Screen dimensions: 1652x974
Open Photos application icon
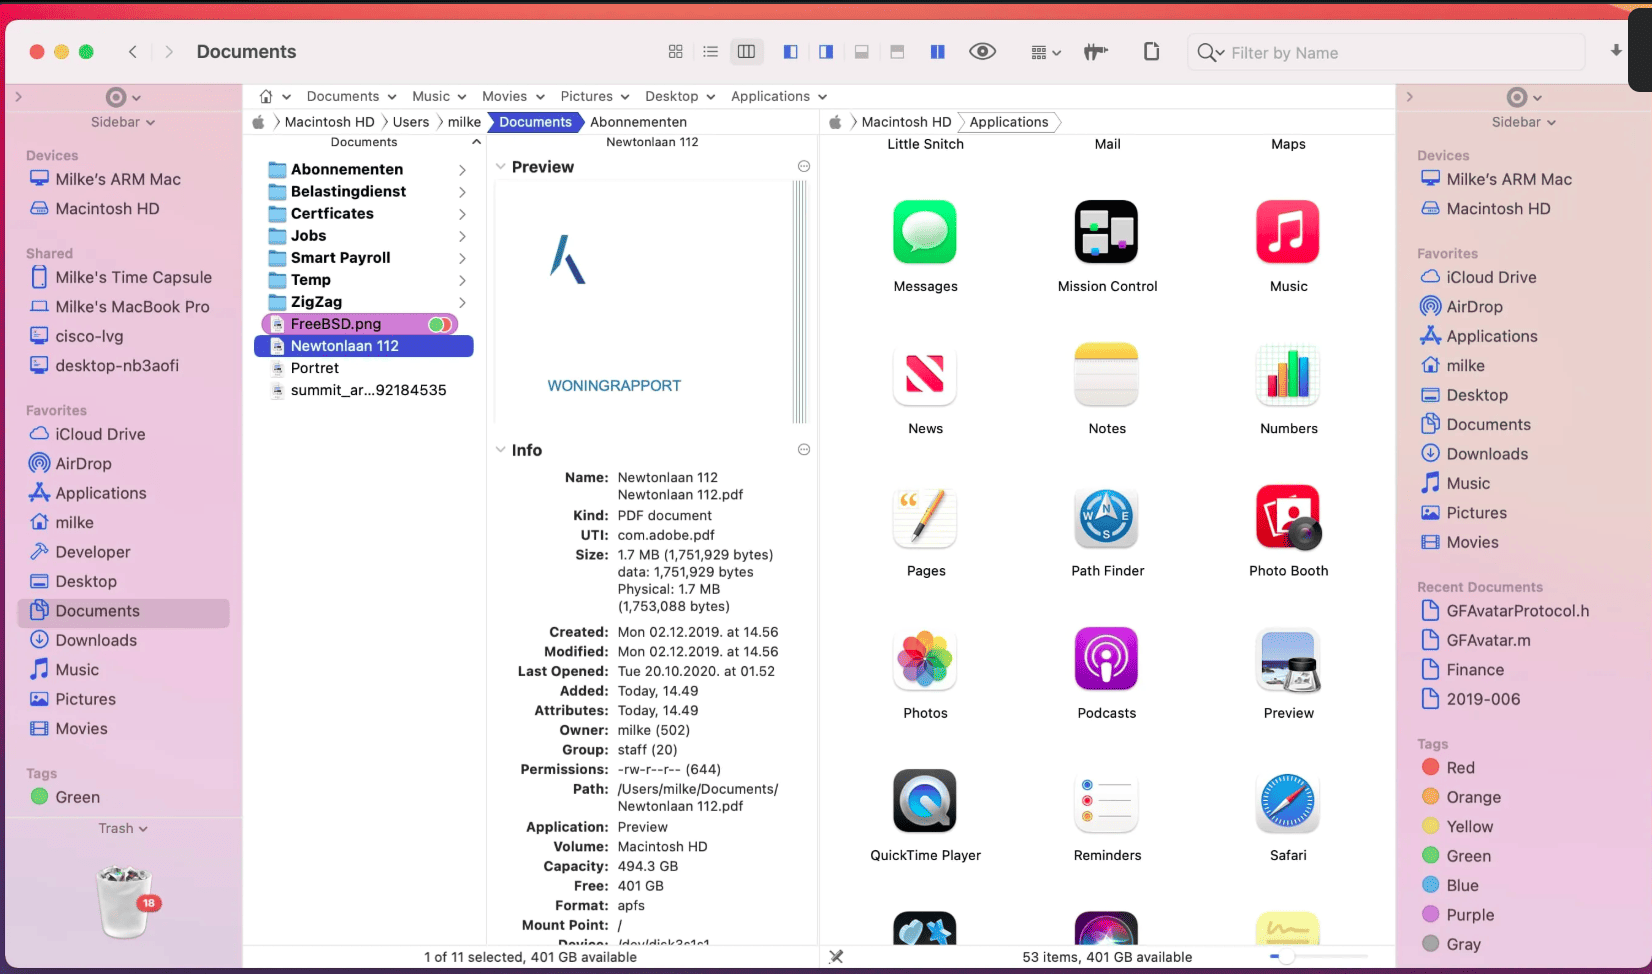pos(925,659)
